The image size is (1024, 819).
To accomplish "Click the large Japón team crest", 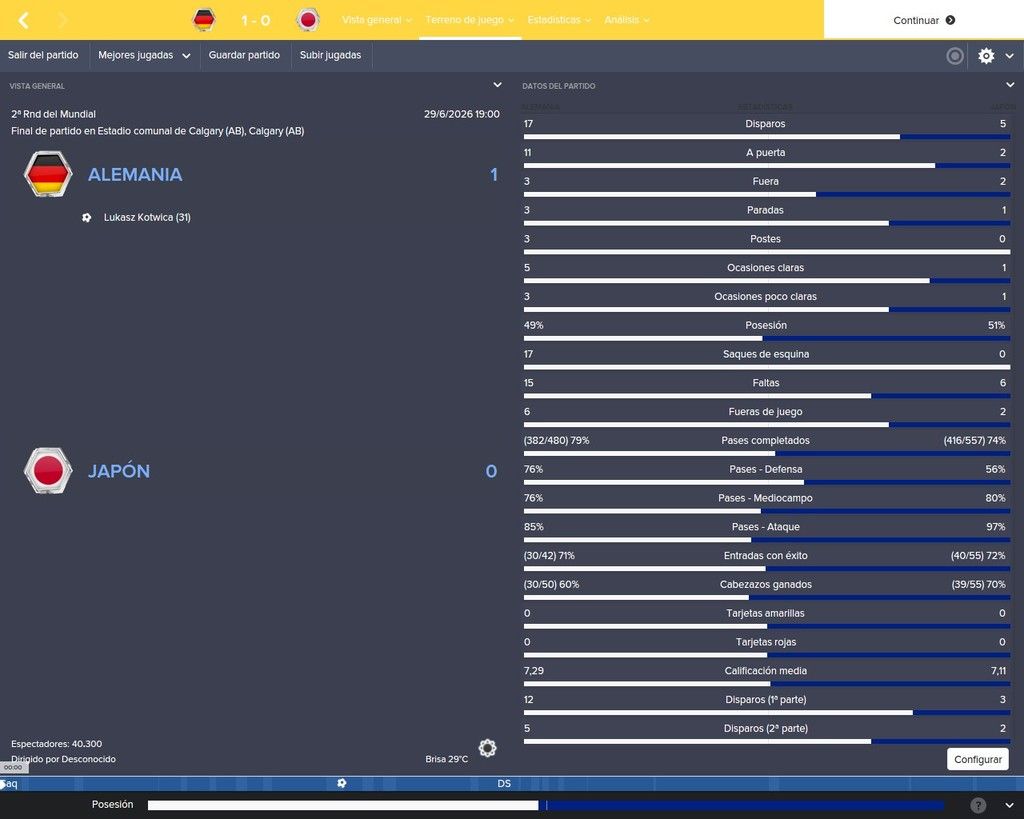I will coord(48,470).
